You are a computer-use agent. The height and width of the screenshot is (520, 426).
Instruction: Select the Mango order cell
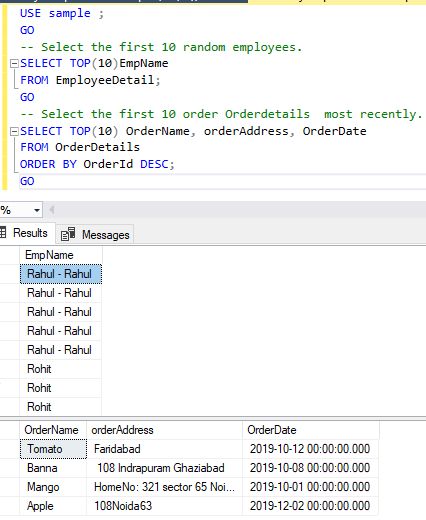53,487
